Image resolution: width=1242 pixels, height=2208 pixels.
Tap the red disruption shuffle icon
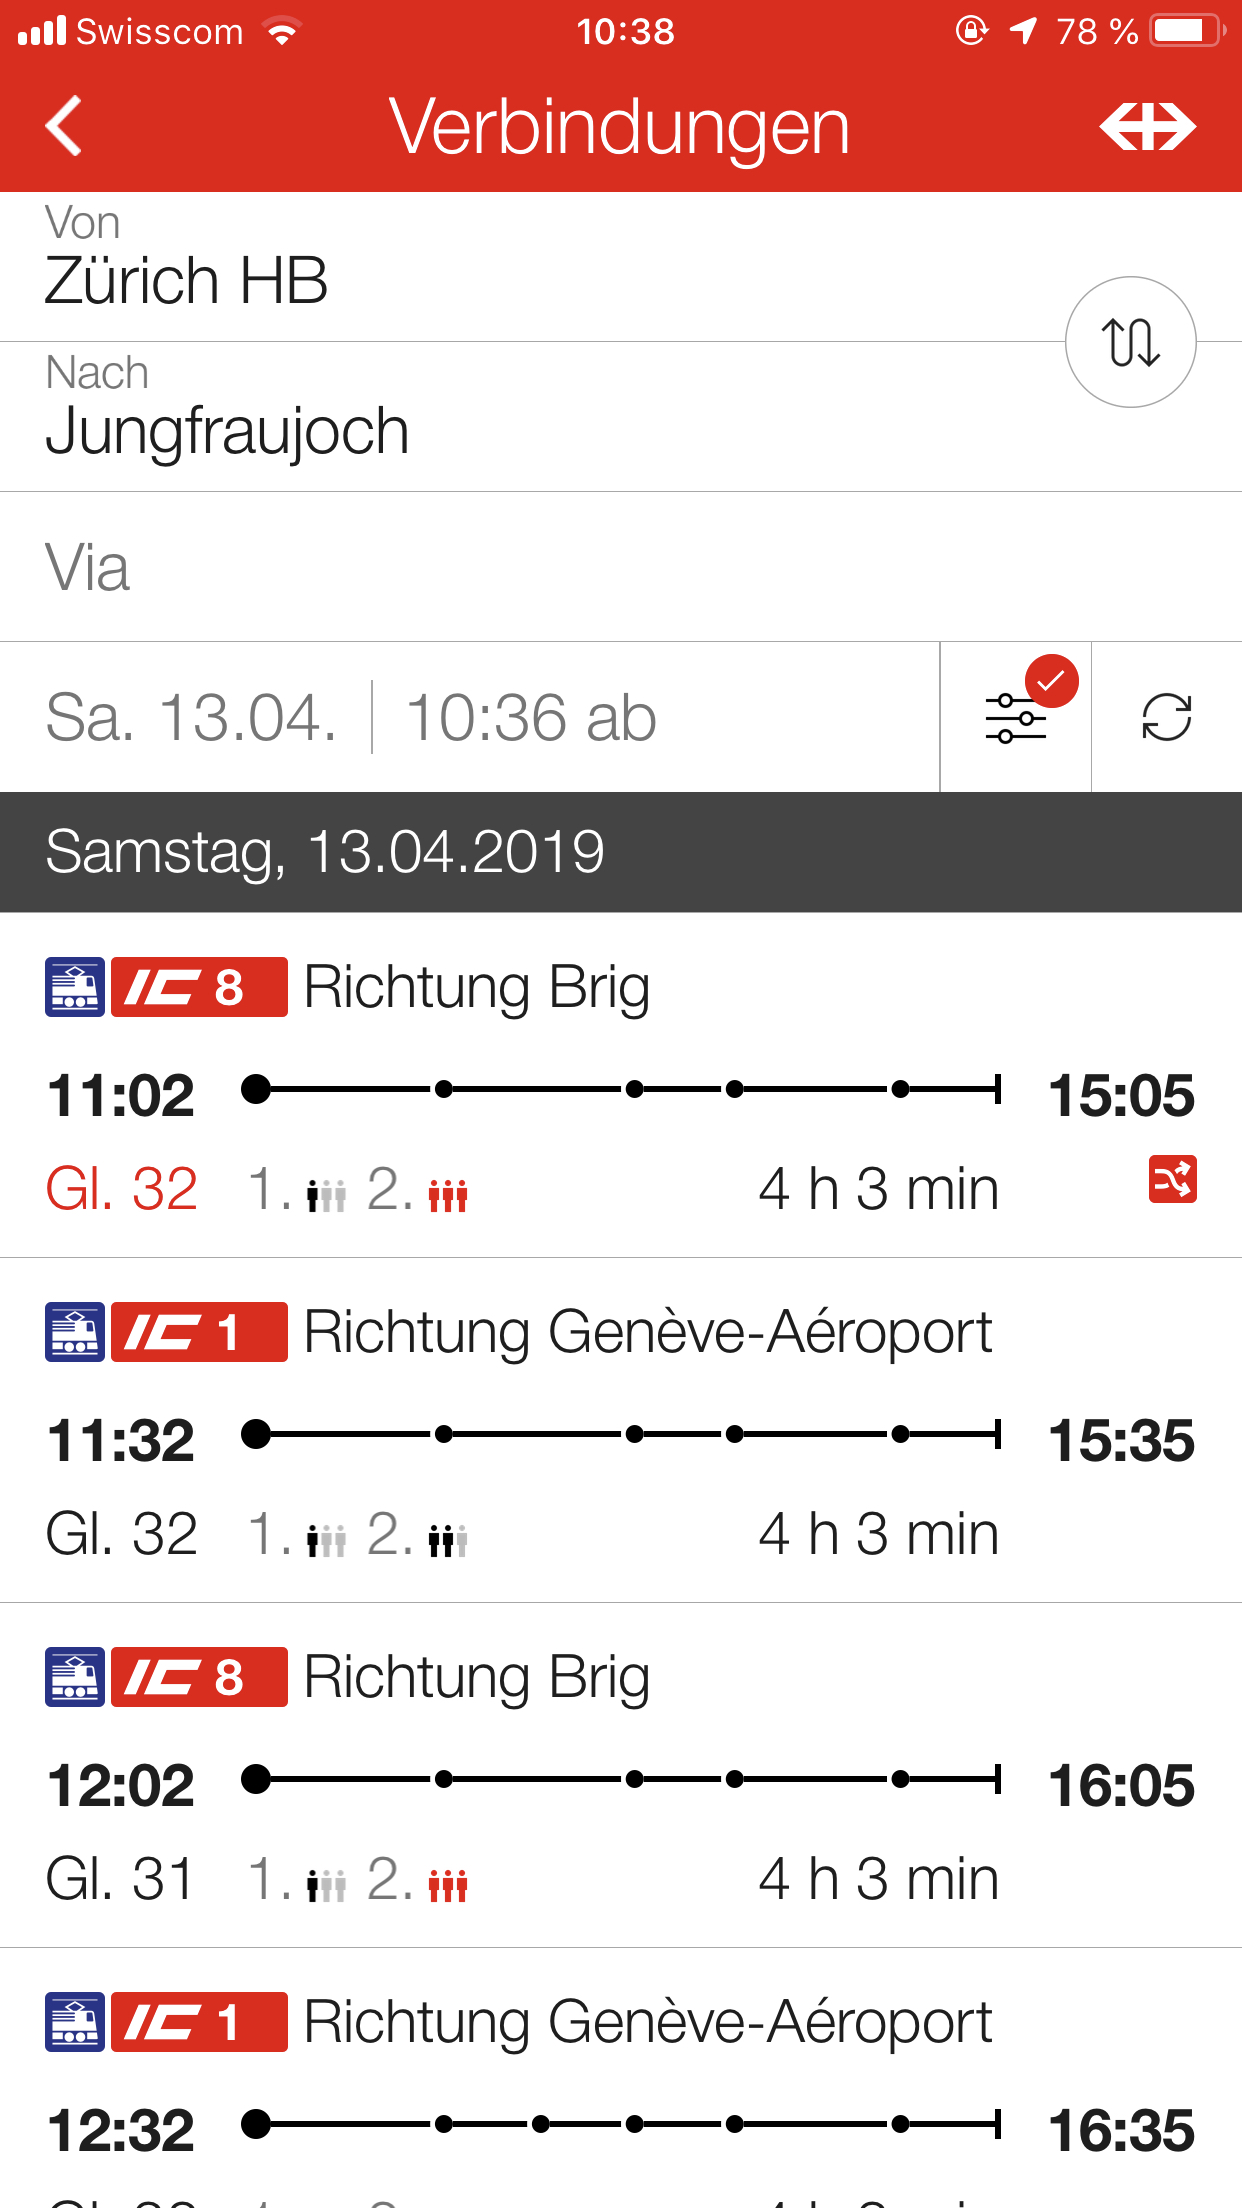point(1172,1180)
